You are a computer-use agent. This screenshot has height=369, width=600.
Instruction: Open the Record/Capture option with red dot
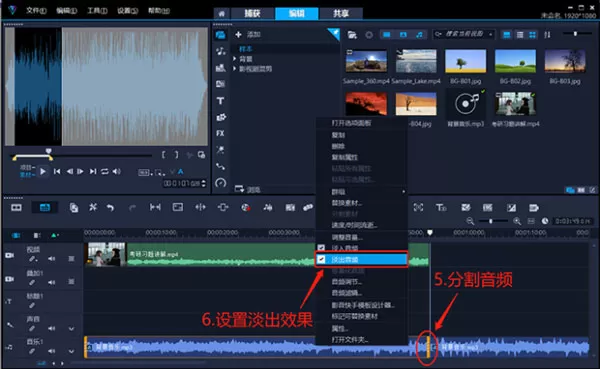246,207
